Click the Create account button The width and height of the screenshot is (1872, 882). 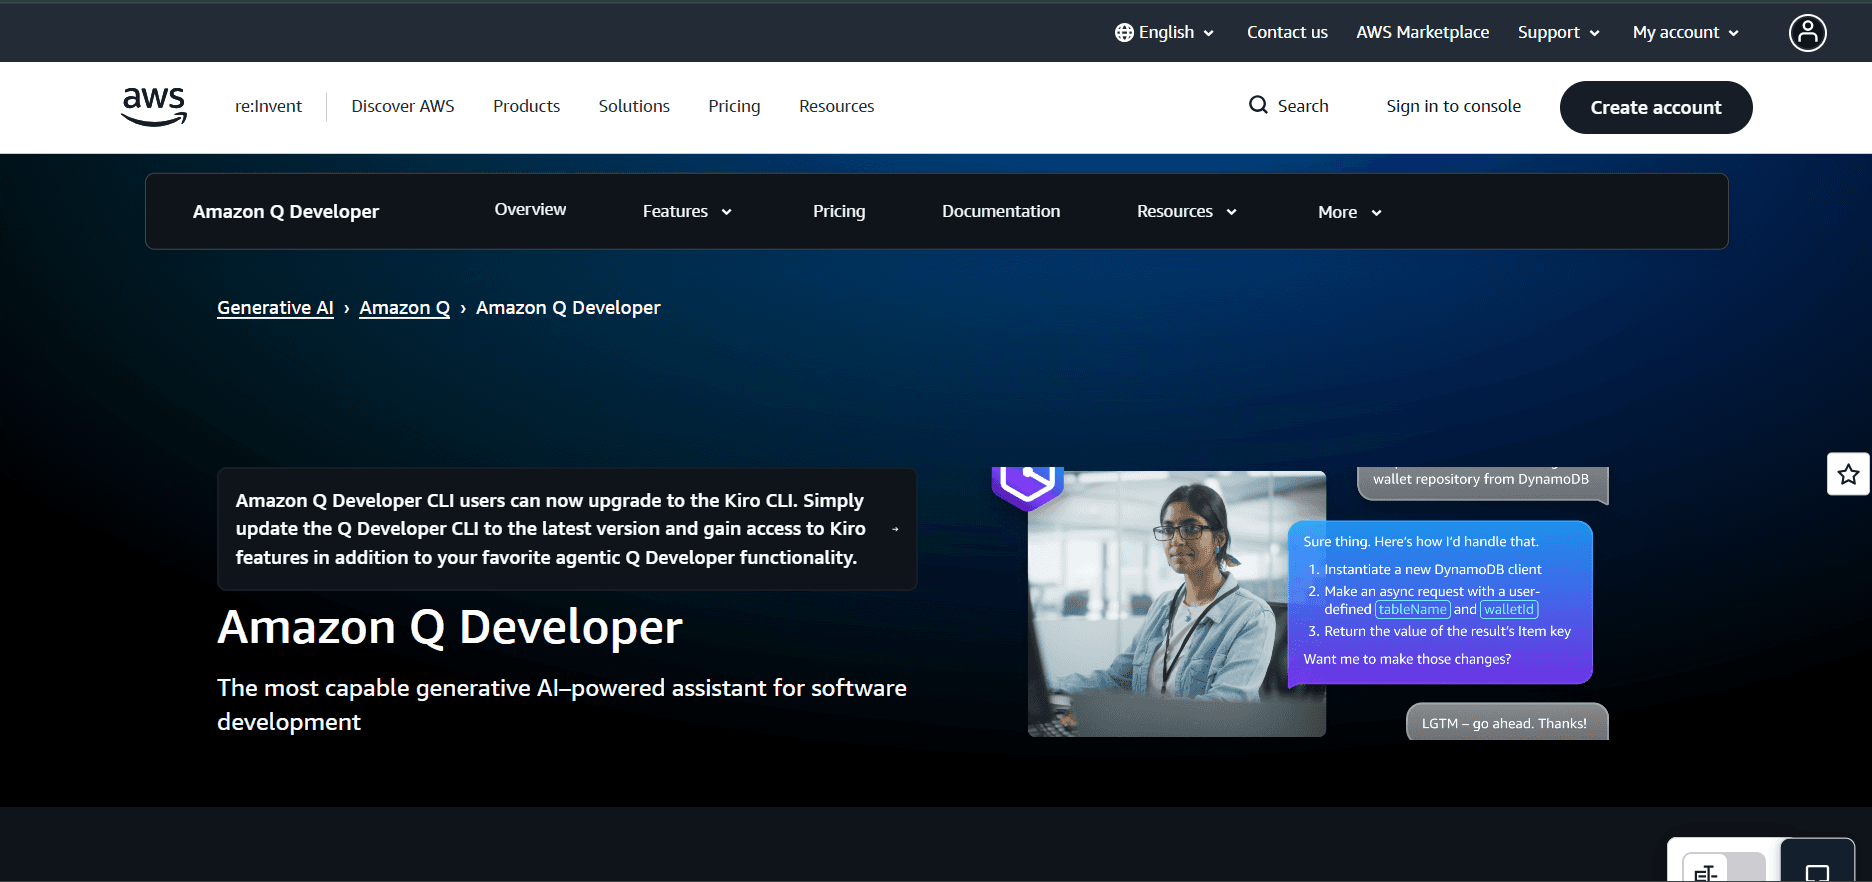[1656, 107]
